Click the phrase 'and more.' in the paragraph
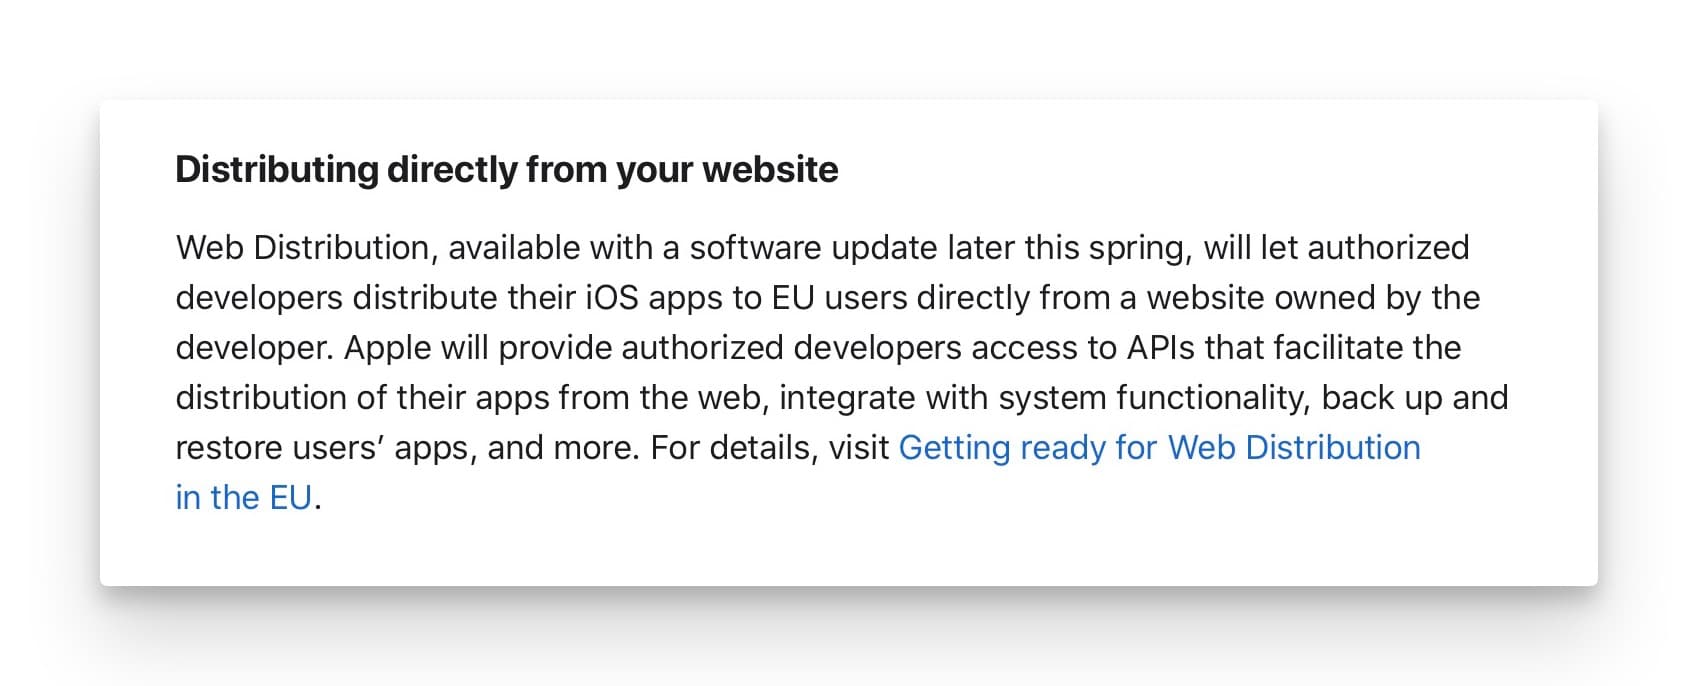 click(x=564, y=448)
